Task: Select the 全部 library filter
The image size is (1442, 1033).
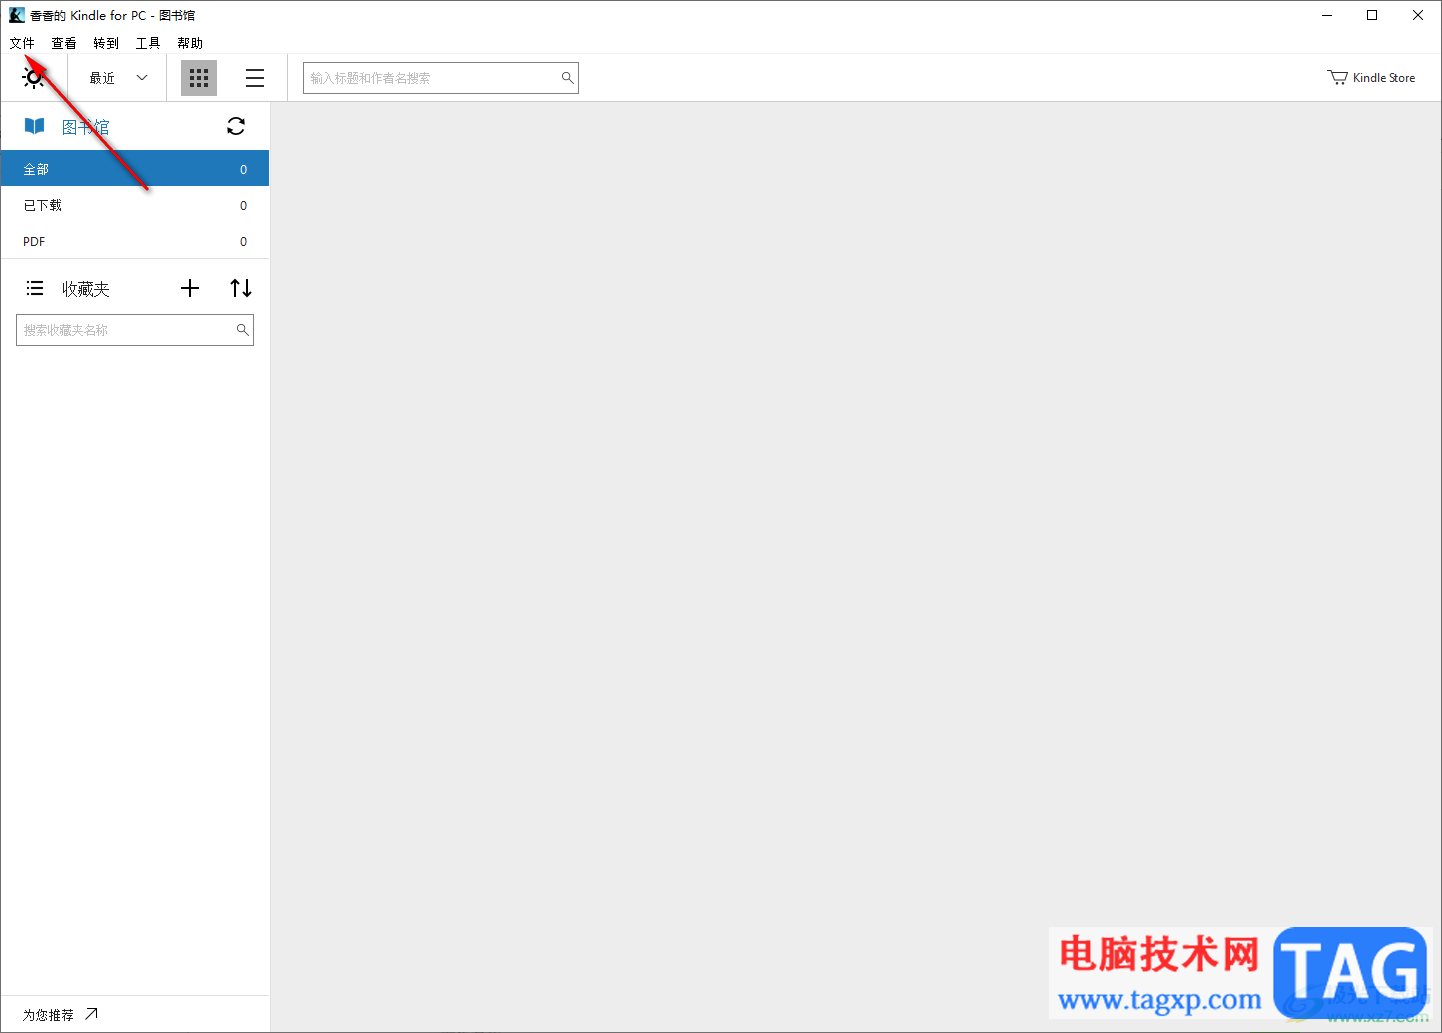Action: tap(135, 169)
